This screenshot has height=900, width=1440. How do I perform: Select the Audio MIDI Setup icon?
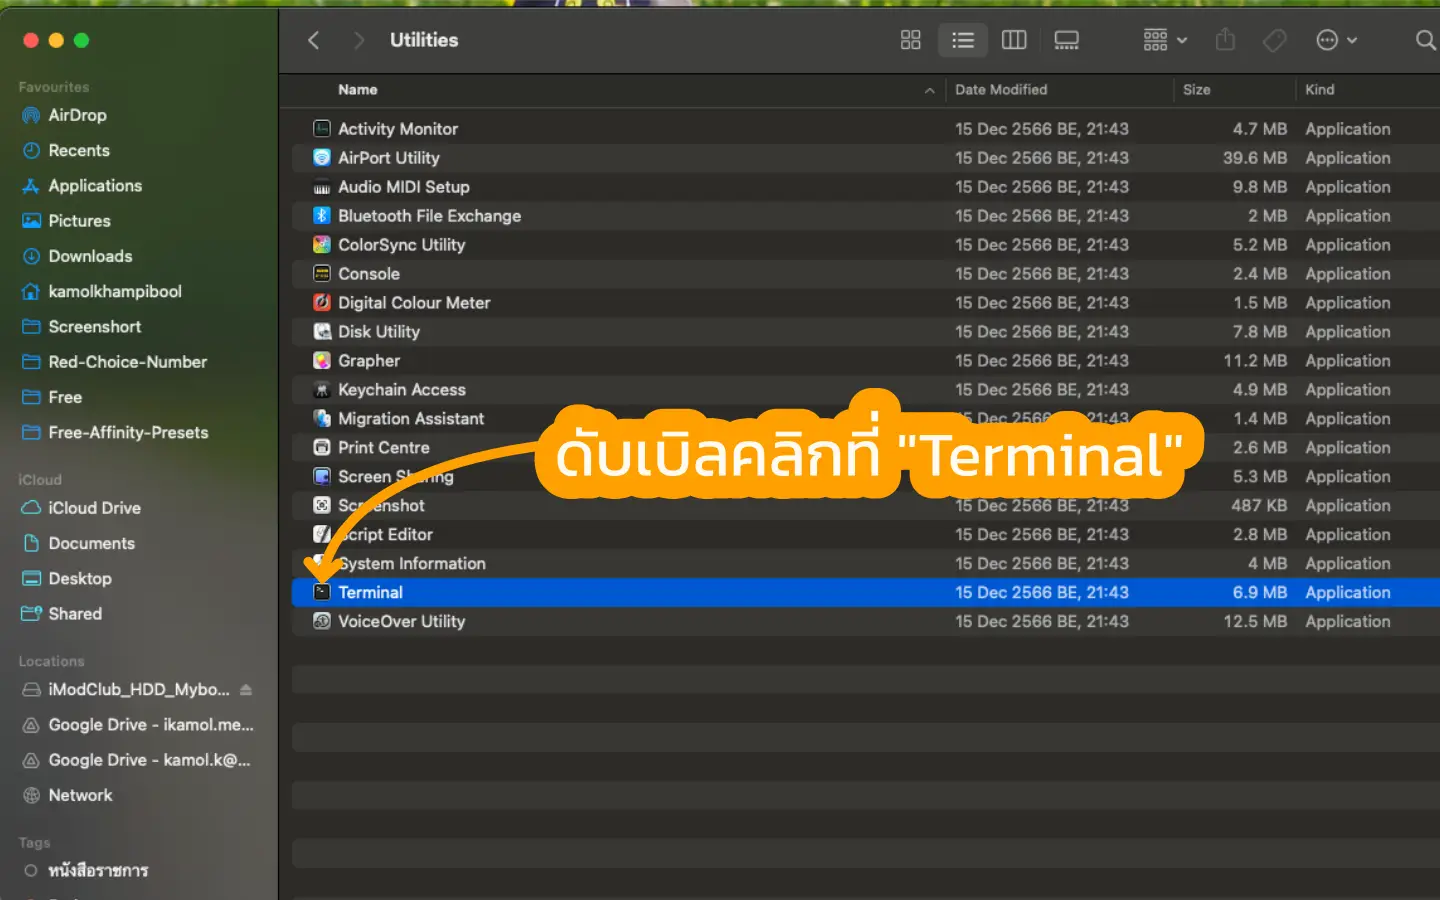pyautogui.click(x=322, y=187)
